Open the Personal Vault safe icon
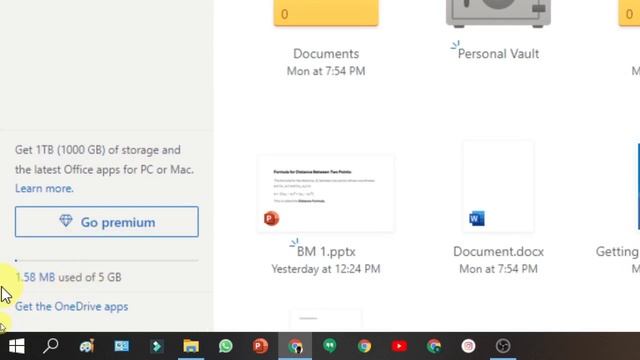Image resolution: width=640 pixels, height=360 pixels. 498,13
